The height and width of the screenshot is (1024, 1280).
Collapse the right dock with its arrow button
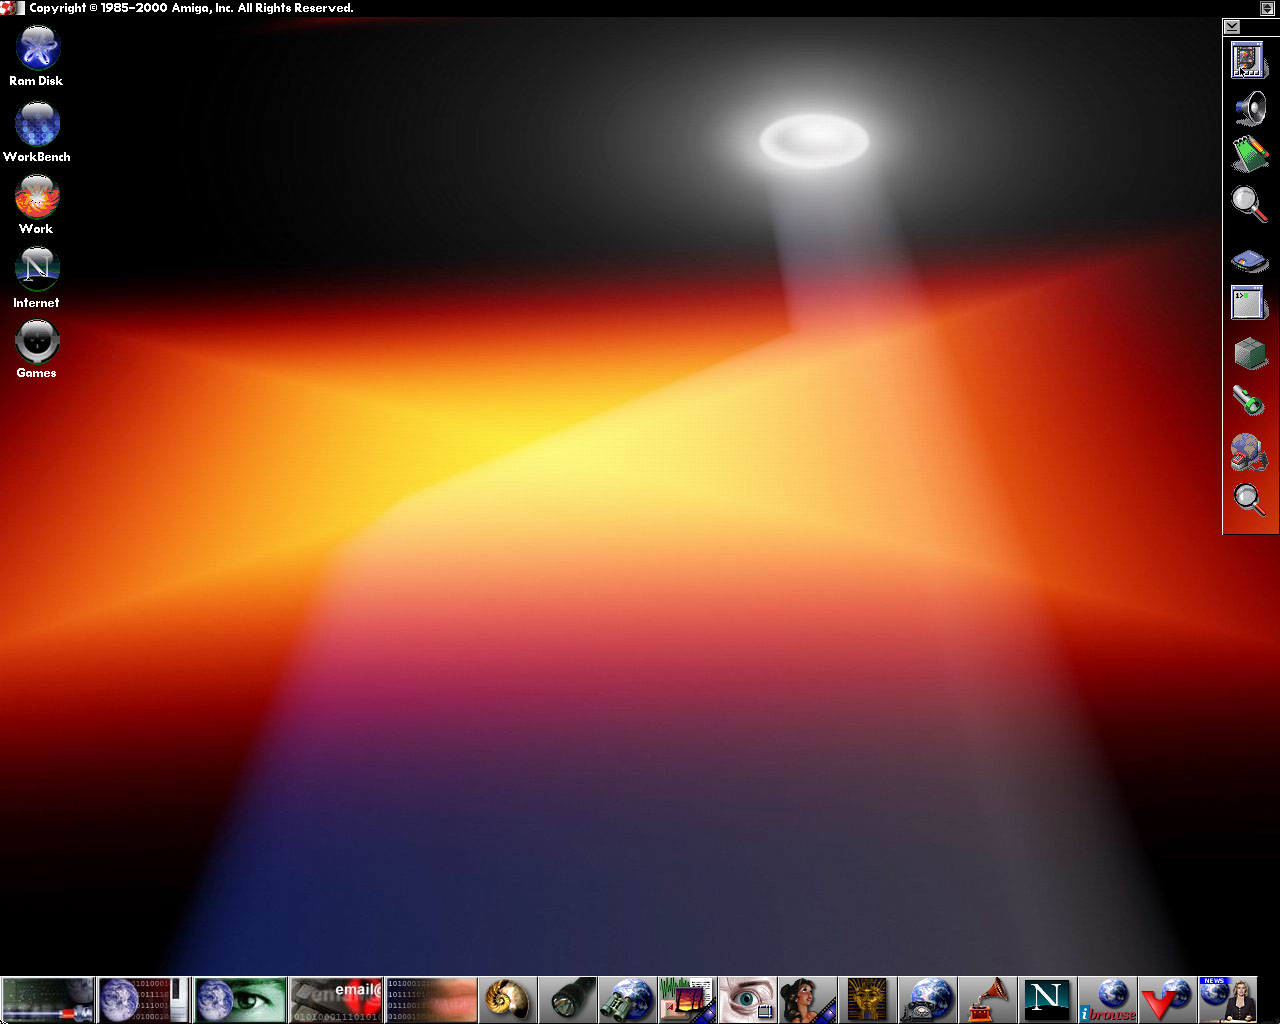pos(1232,27)
